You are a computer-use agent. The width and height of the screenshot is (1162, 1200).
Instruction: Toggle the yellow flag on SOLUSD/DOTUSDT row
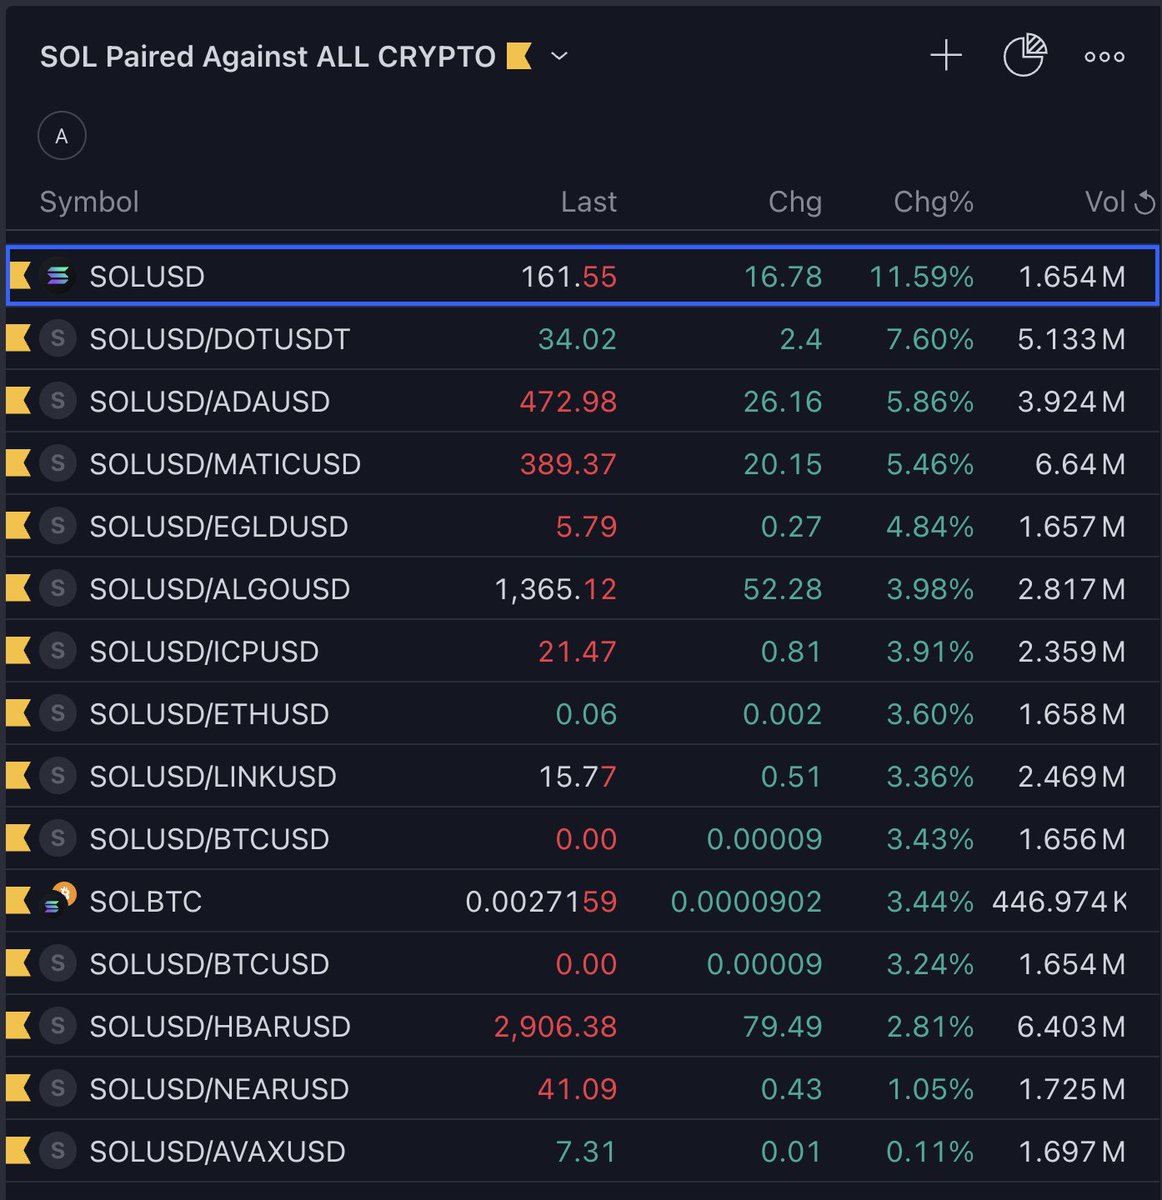click(18, 338)
